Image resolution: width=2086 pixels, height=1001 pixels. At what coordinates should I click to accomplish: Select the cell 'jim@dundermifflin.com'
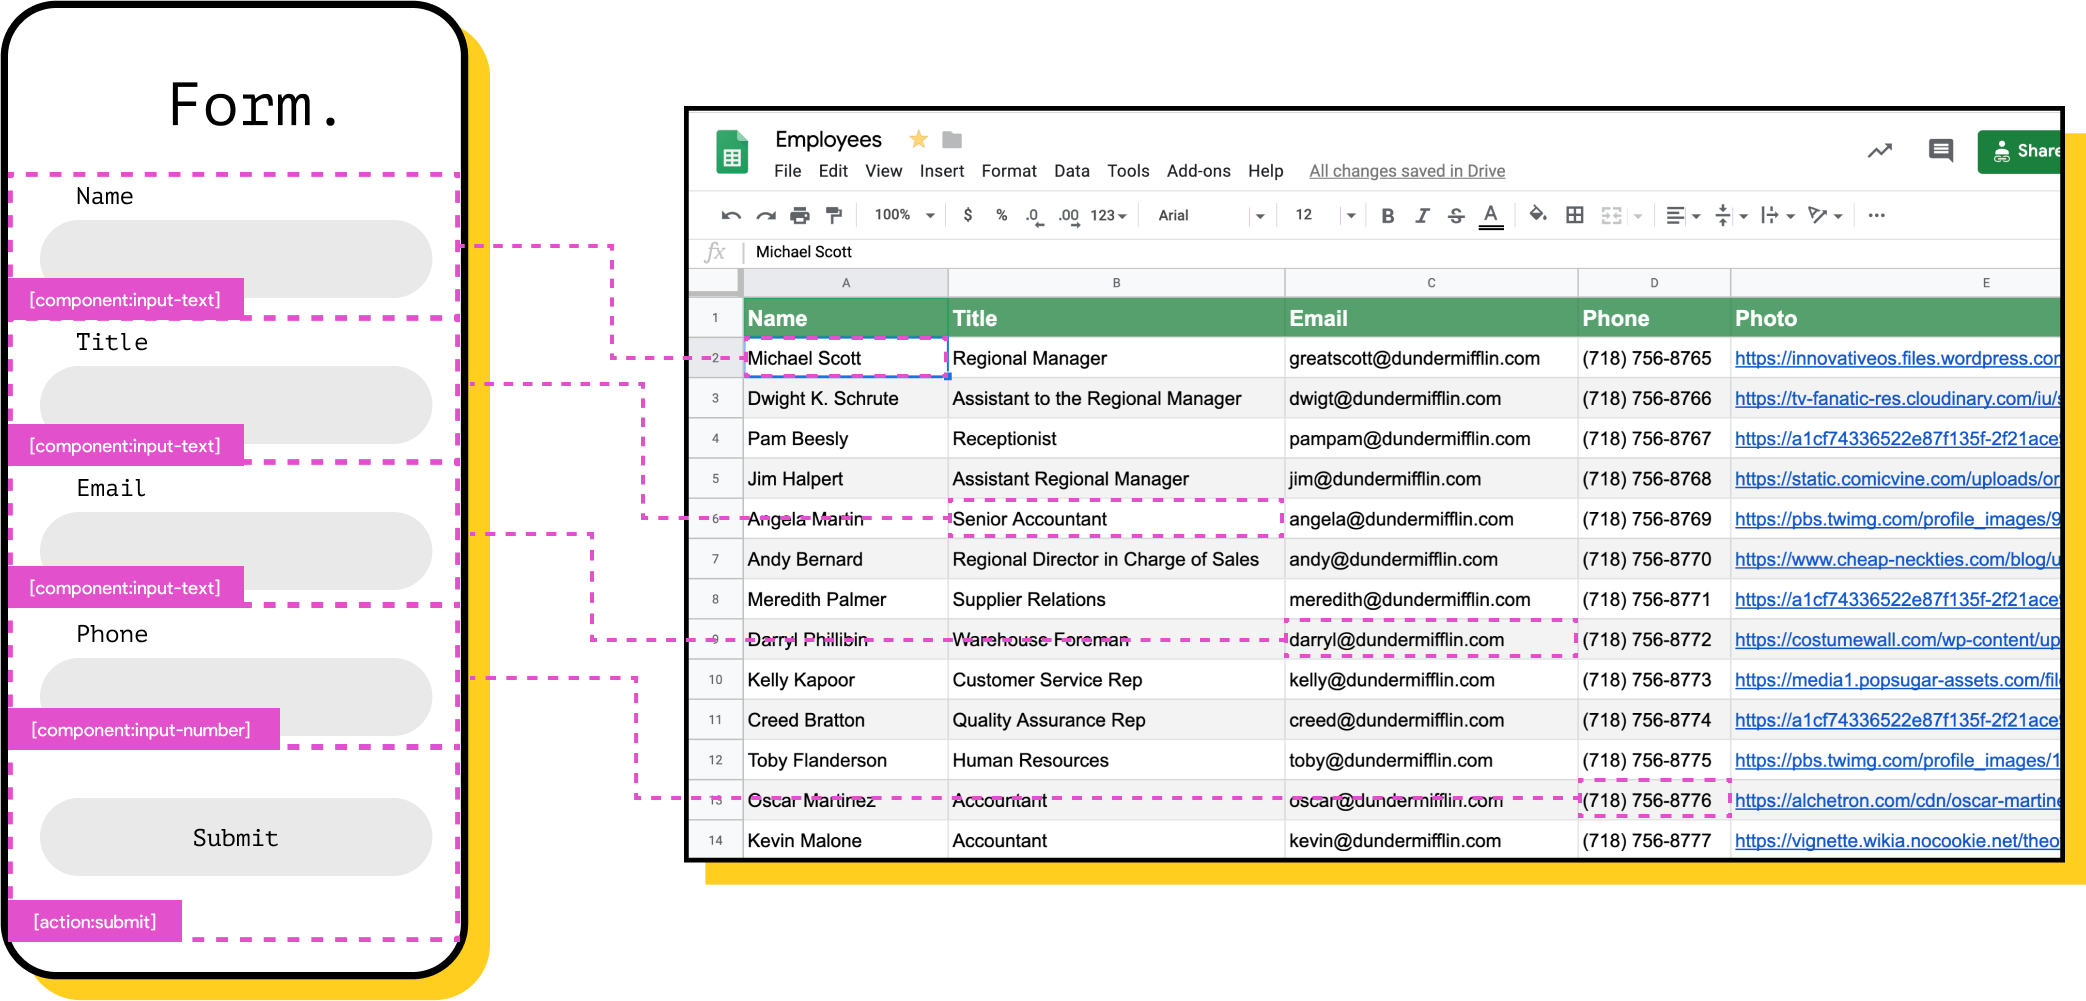1431,479
